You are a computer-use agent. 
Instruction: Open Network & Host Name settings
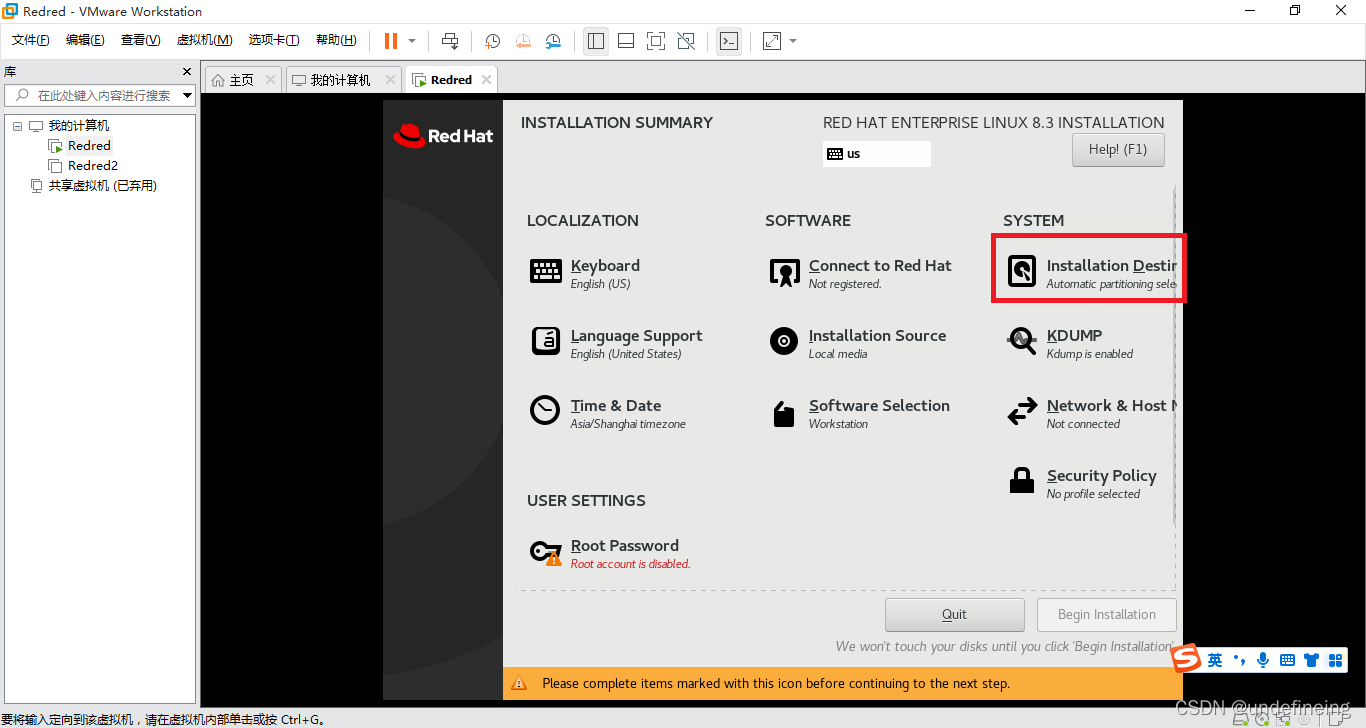click(x=1091, y=413)
